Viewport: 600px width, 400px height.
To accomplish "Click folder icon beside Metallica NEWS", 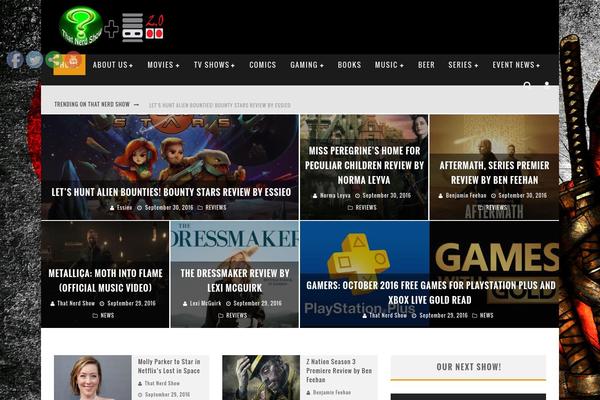I will pos(95,316).
